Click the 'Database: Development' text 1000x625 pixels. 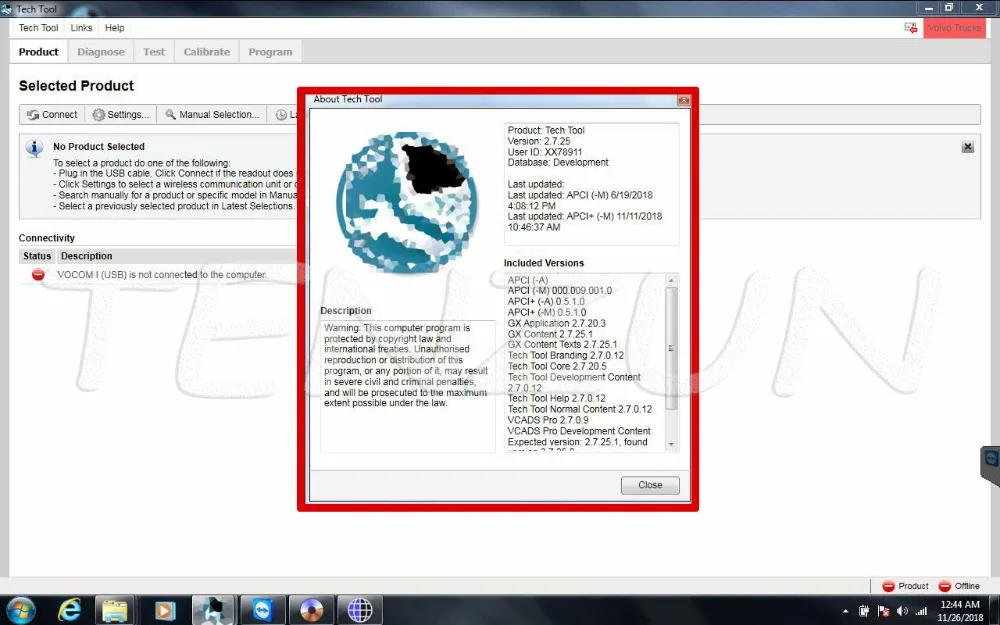click(557, 163)
